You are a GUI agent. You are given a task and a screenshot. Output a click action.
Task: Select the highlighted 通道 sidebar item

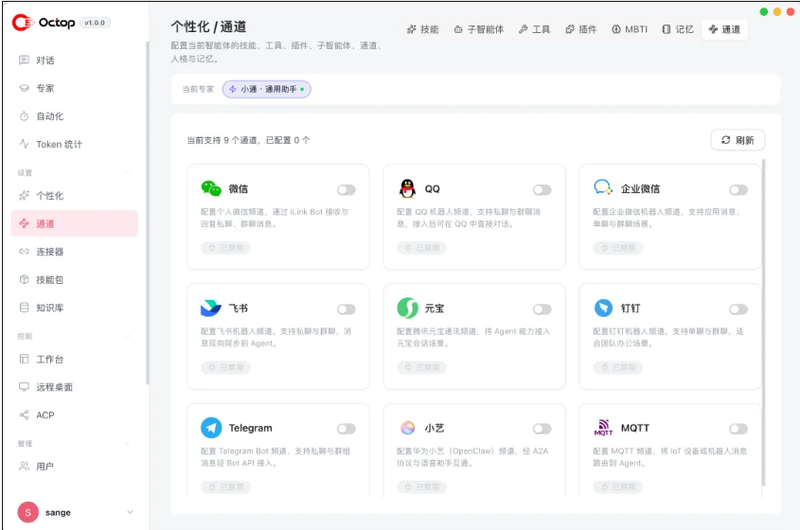click(74, 223)
